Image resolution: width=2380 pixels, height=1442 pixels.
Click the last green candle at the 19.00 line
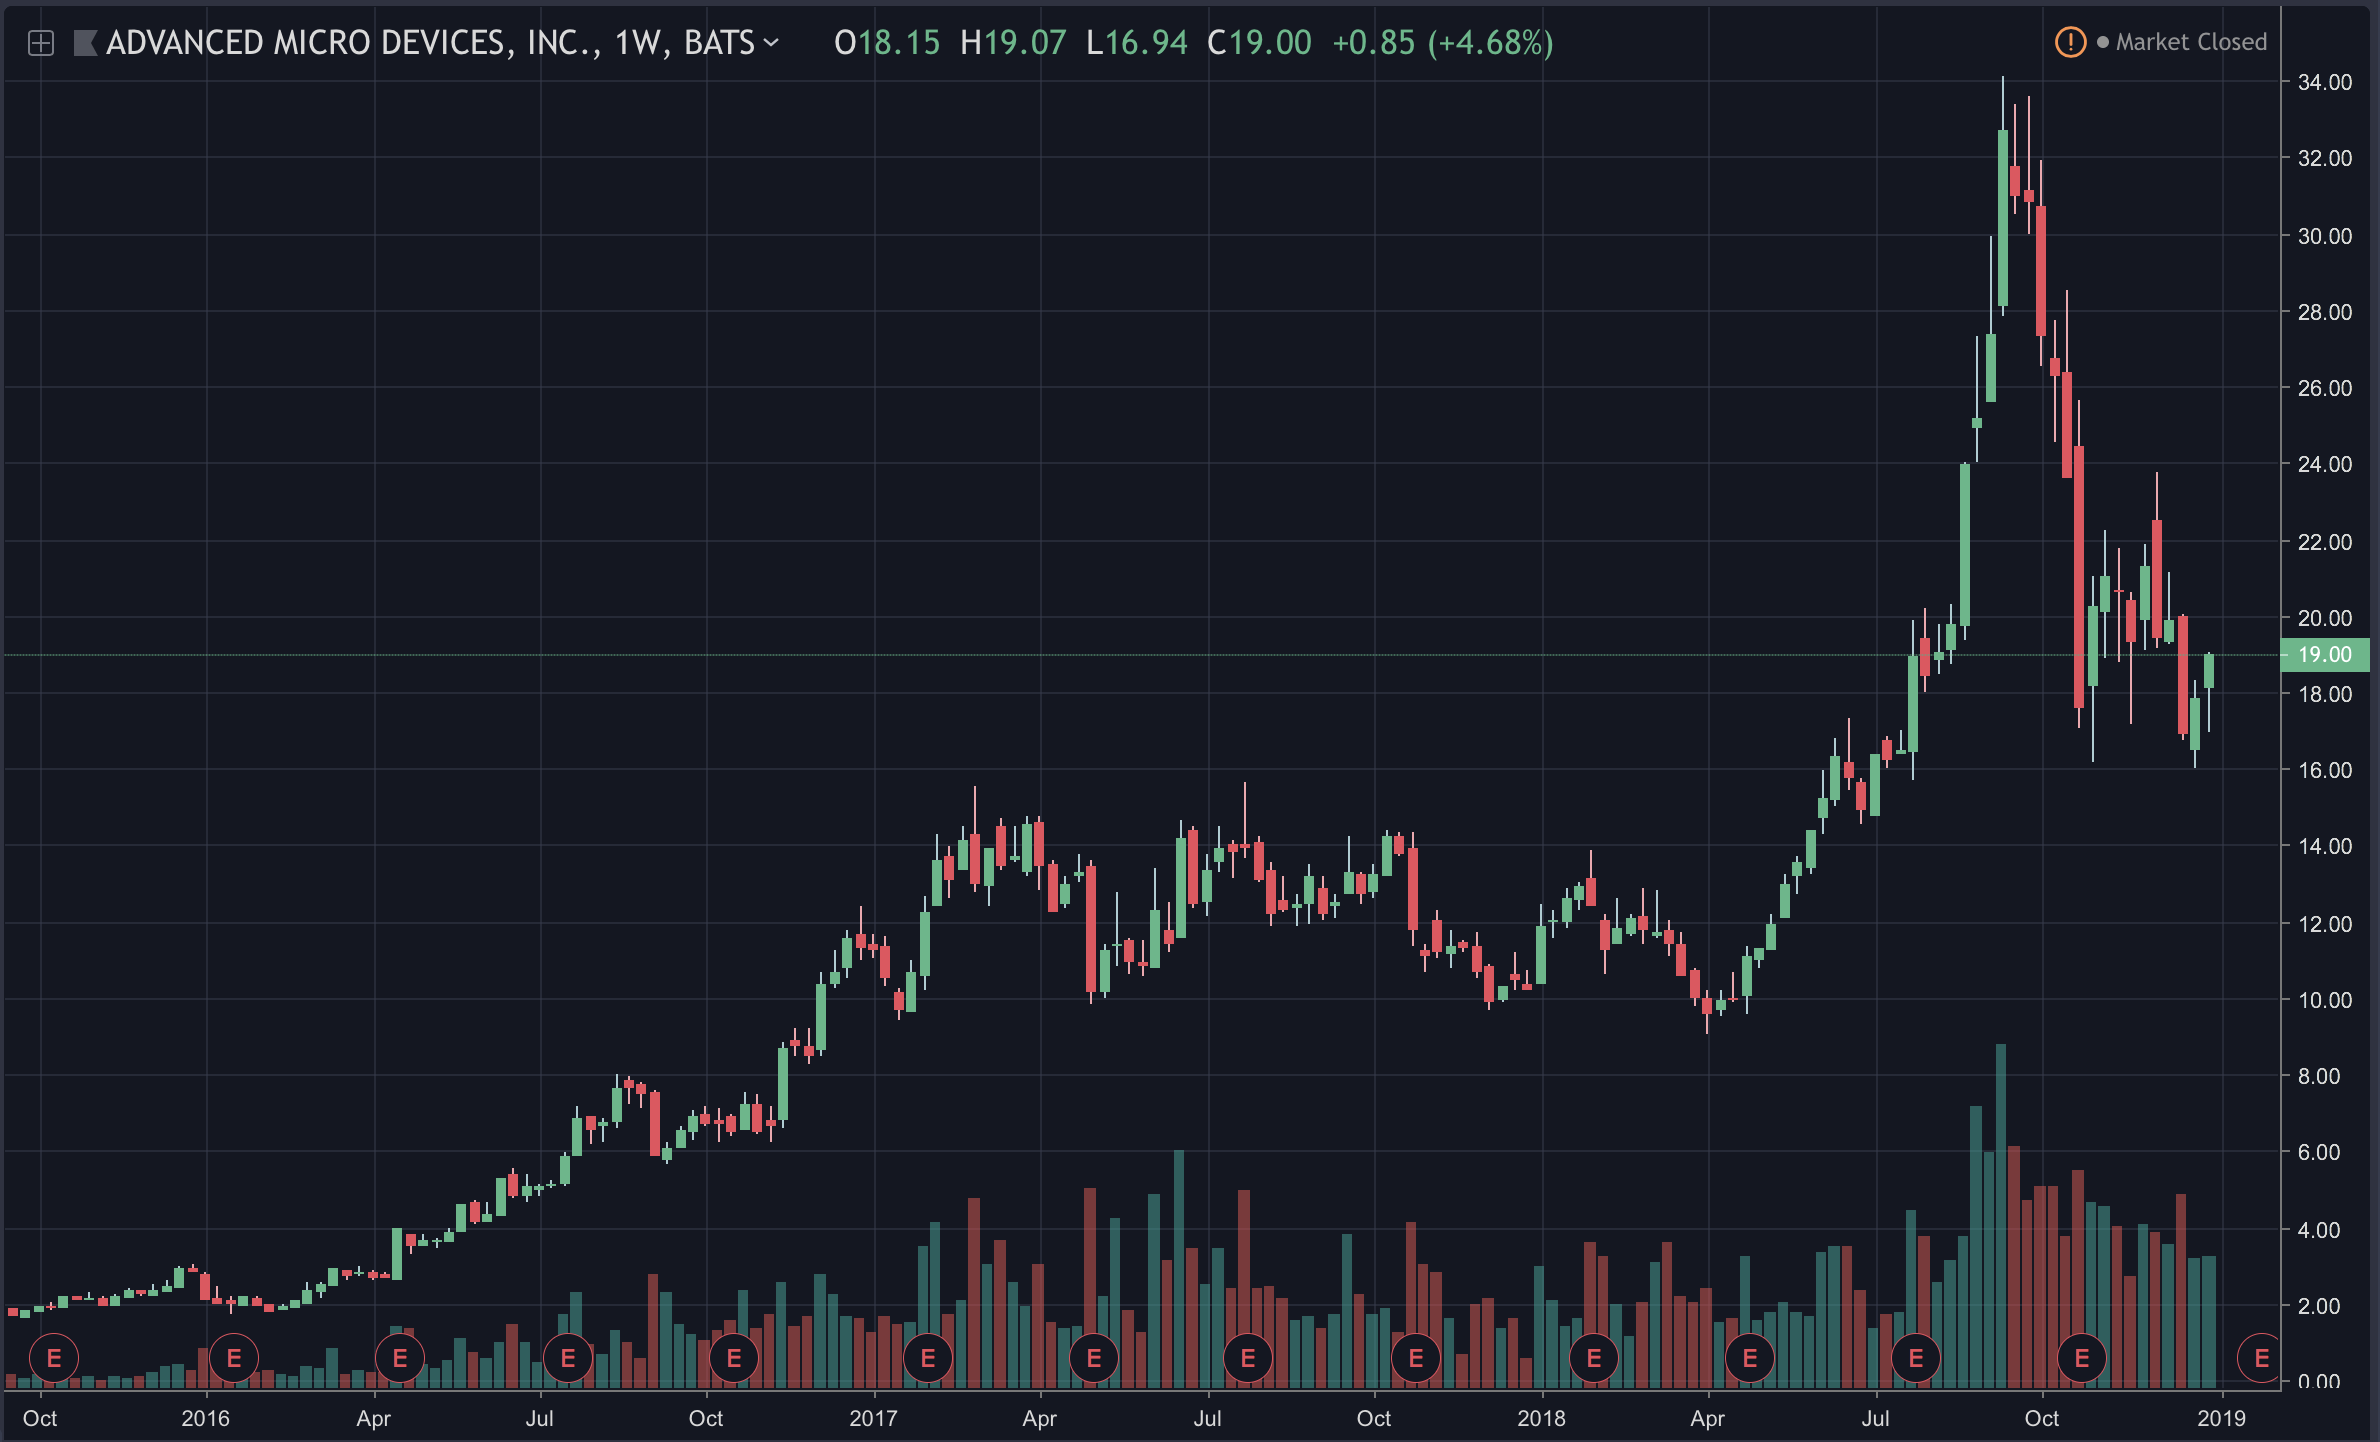2209,671
